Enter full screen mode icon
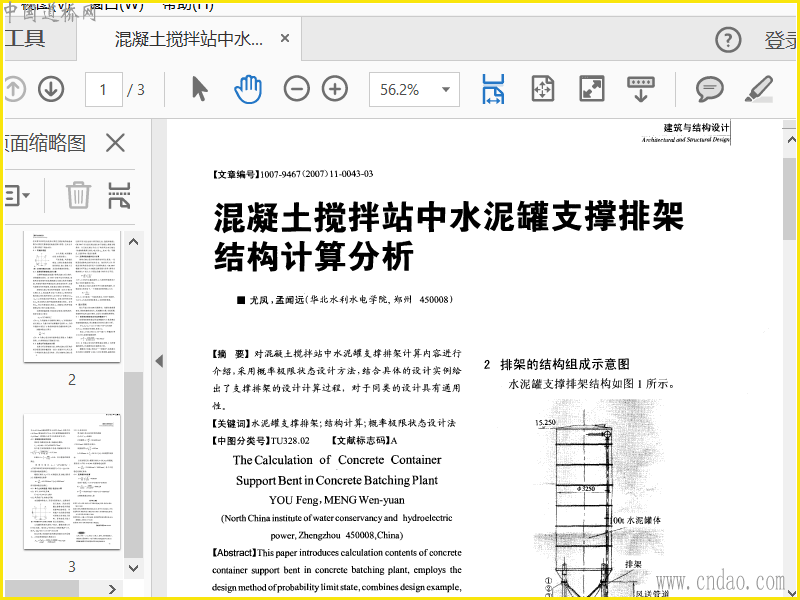The height and width of the screenshot is (600, 800). [592, 89]
